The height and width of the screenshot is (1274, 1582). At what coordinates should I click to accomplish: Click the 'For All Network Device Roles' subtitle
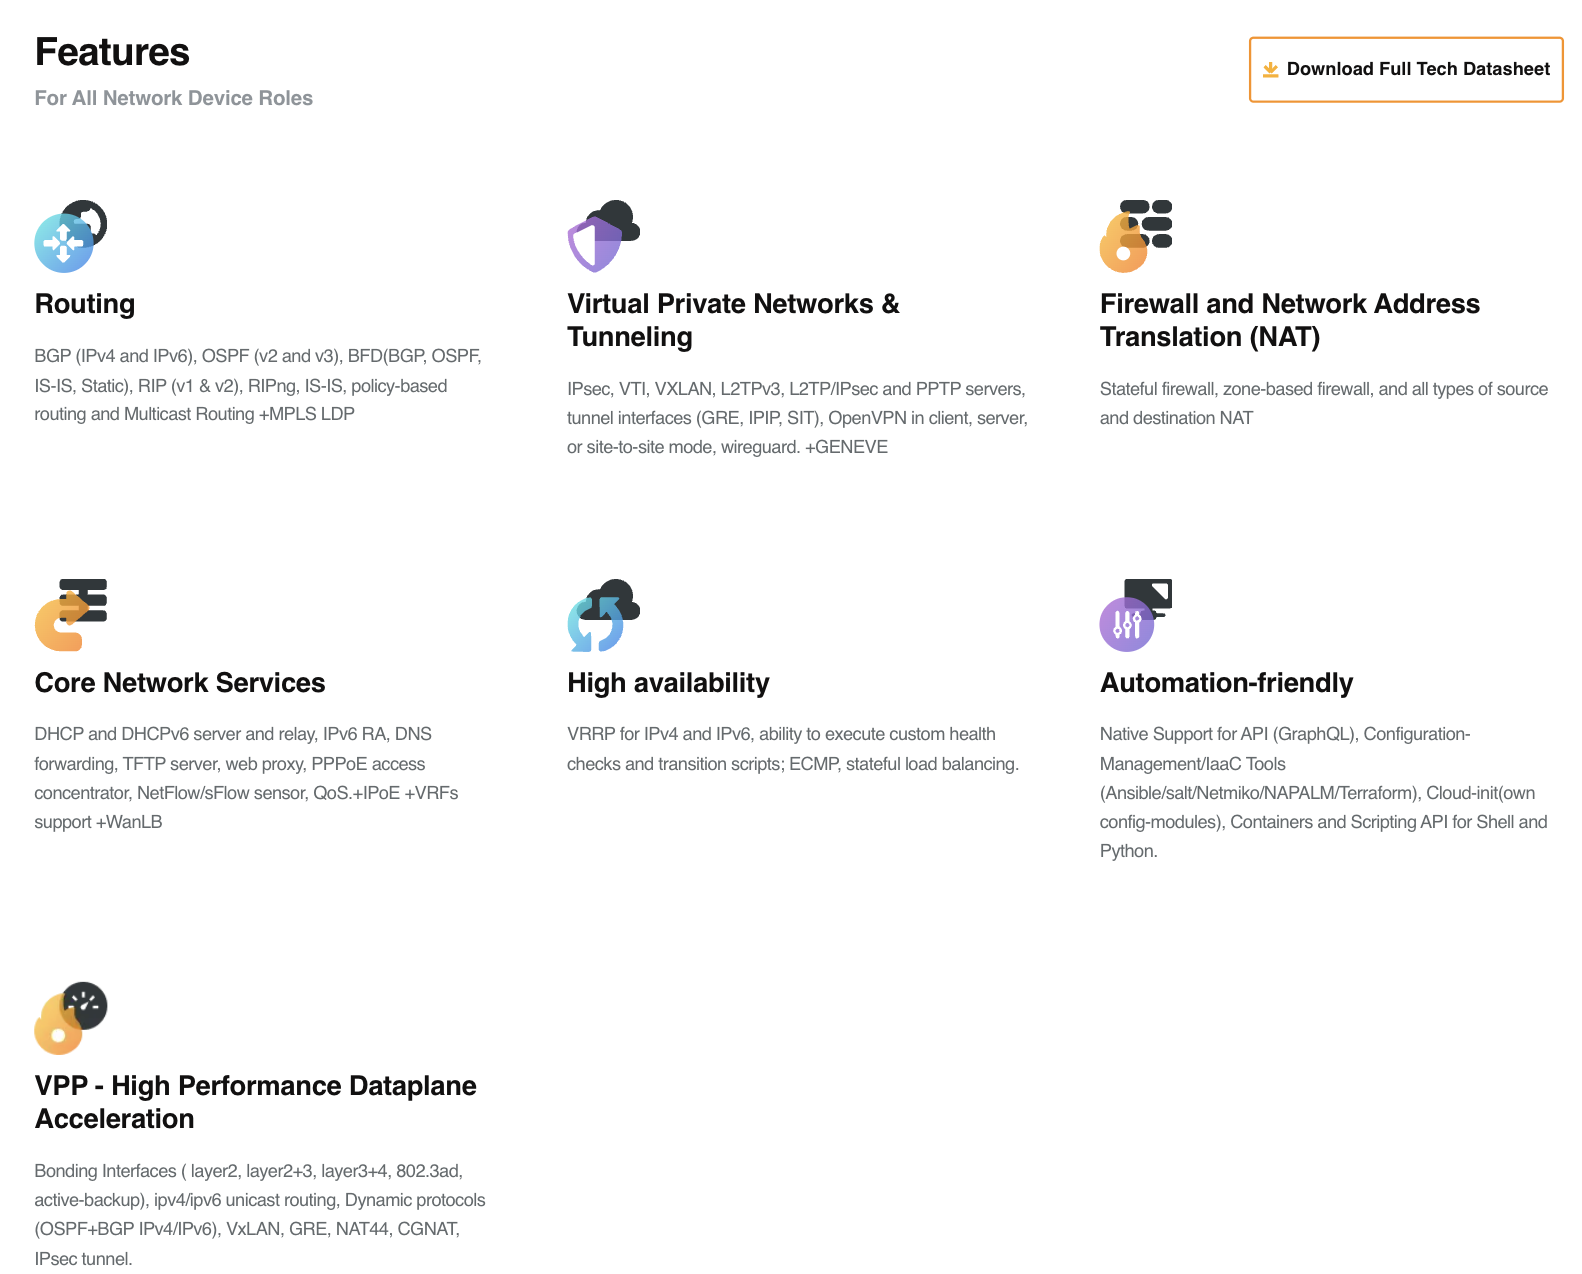[173, 98]
